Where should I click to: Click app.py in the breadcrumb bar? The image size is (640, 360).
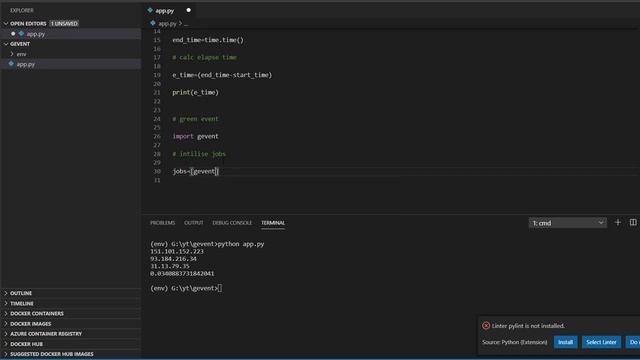click(167, 24)
